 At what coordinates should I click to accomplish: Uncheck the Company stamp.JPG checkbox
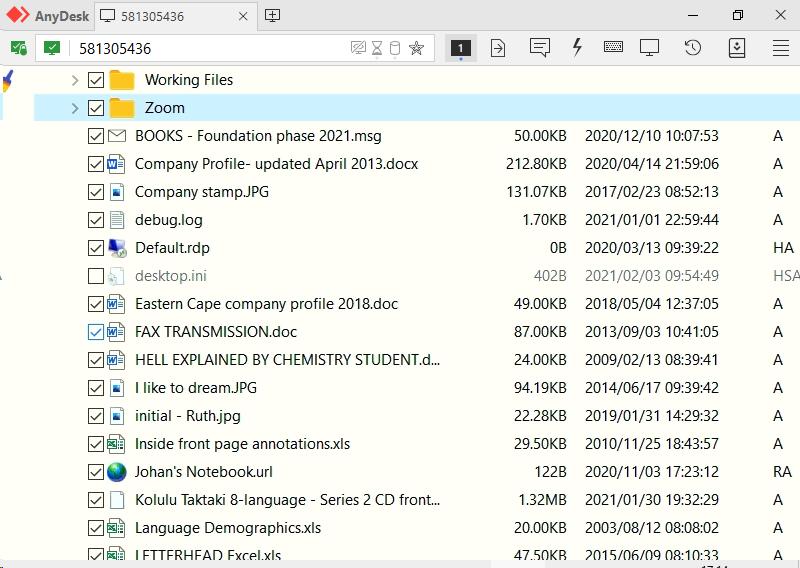[96, 192]
